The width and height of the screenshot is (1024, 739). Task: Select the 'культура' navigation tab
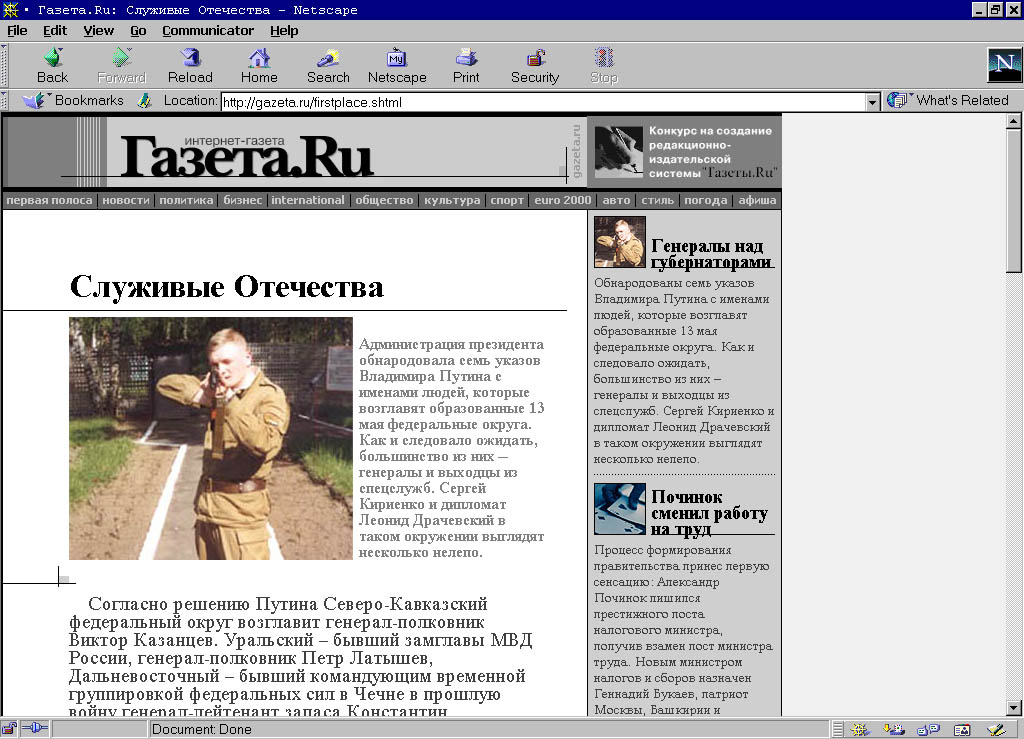coord(452,200)
